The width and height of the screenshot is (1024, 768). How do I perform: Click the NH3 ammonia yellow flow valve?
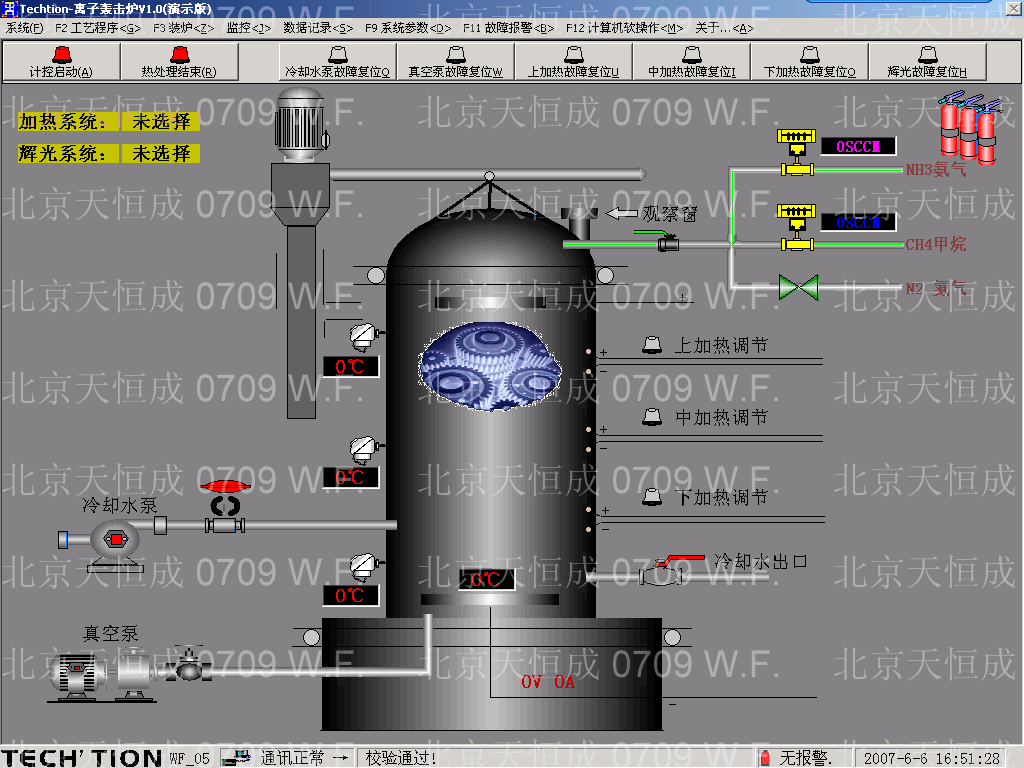797,152
